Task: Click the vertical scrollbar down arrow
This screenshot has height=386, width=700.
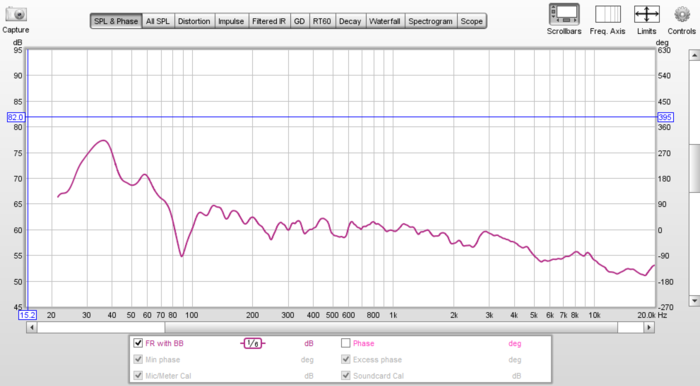Action: tap(694, 301)
